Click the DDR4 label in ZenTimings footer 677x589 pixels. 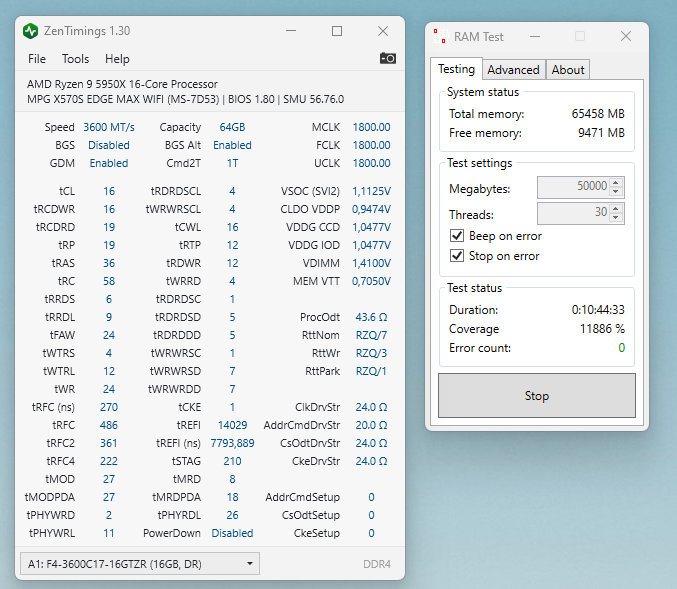click(x=377, y=564)
